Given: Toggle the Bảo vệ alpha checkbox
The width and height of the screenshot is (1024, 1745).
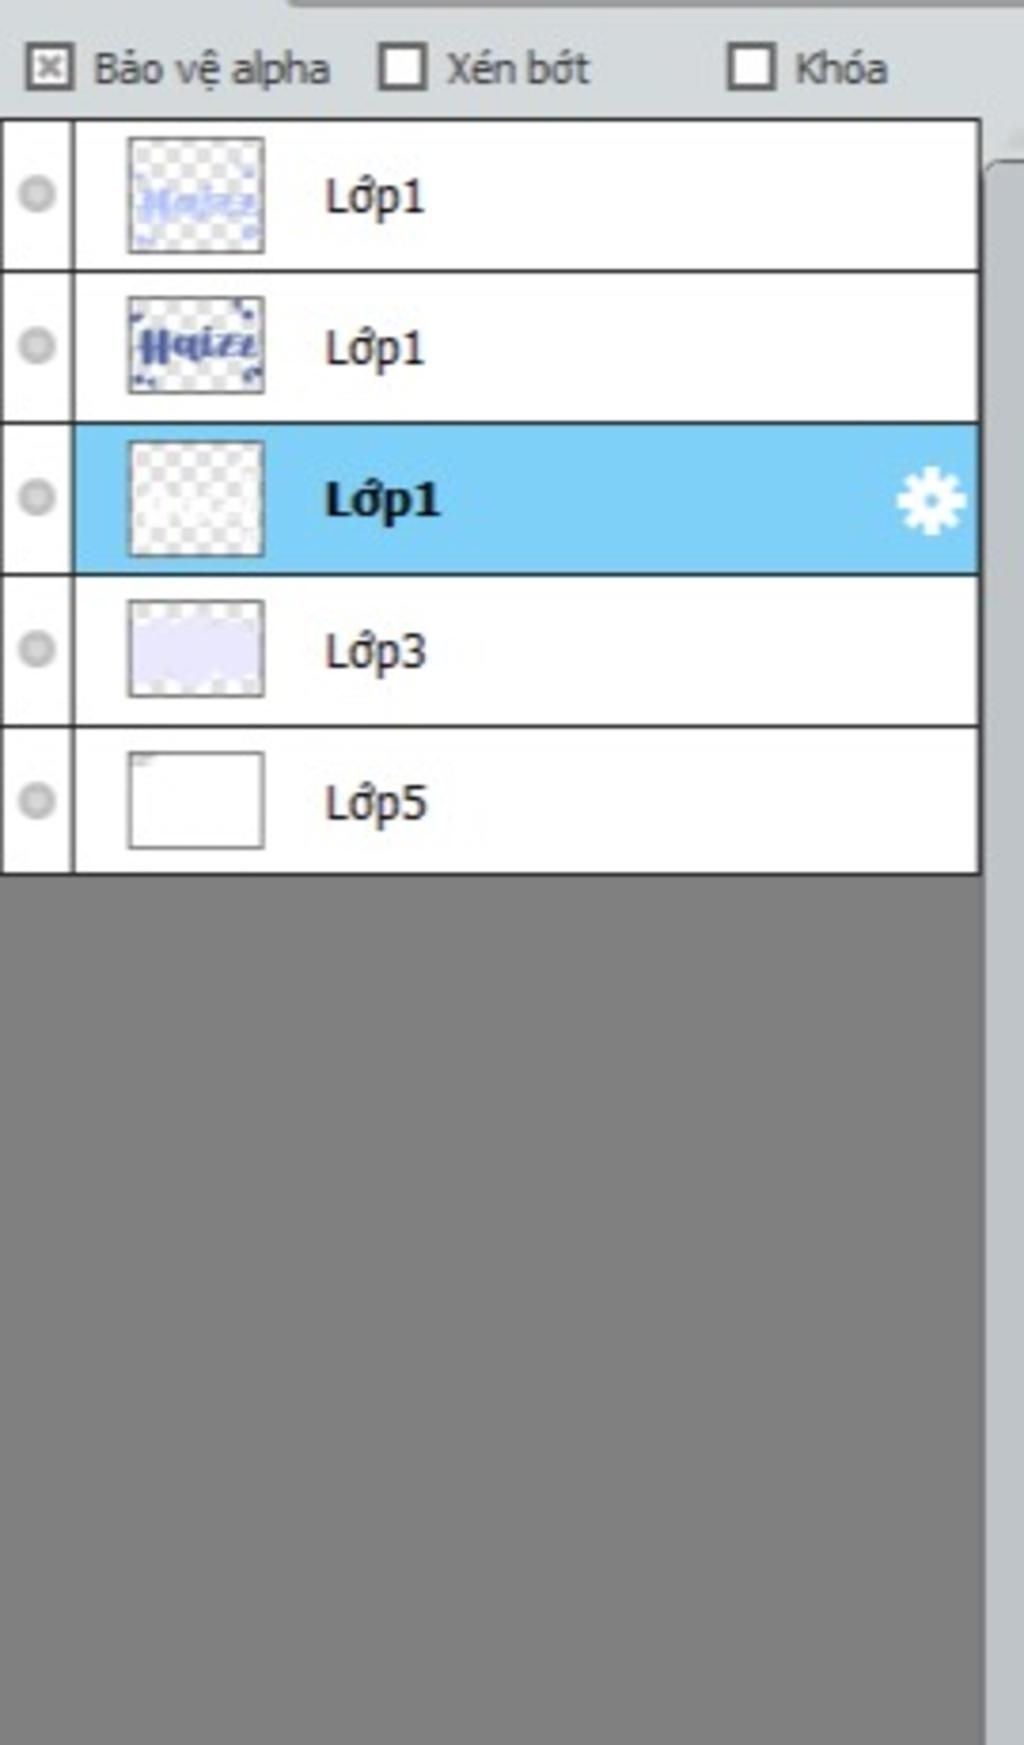Looking at the screenshot, I should [x=49, y=68].
